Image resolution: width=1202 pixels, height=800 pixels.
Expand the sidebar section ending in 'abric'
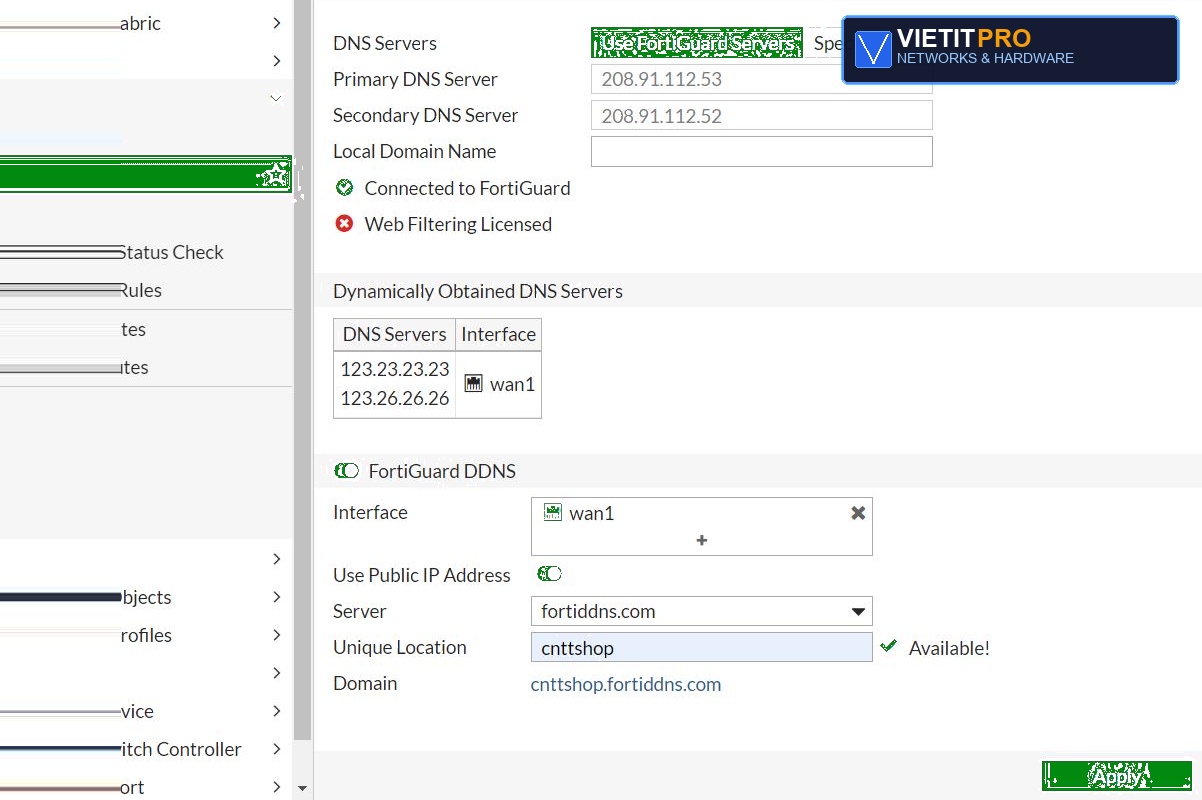(277, 23)
